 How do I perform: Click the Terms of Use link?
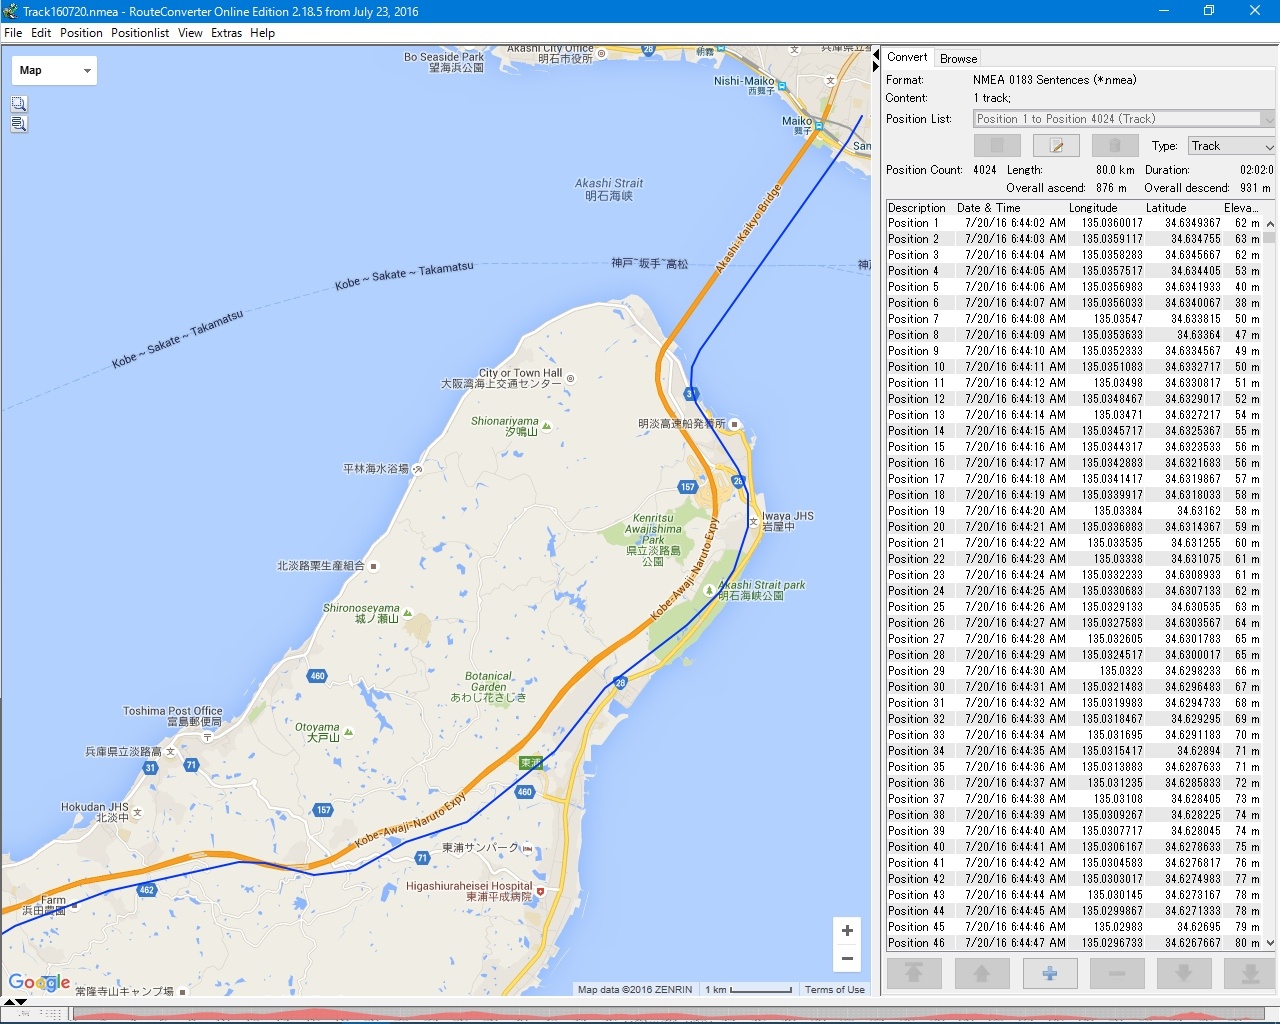coord(834,990)
